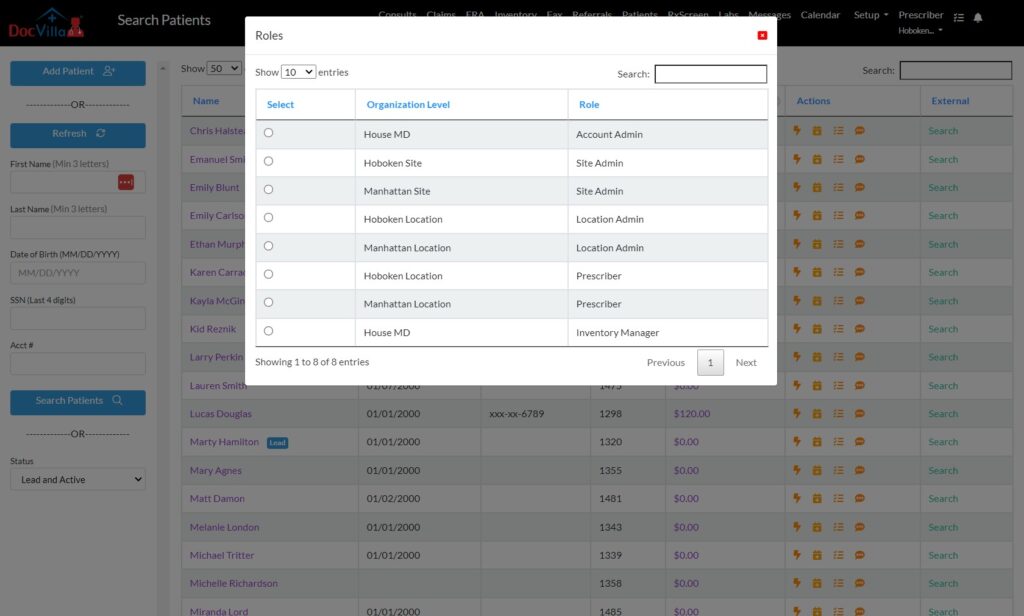Click the Date of Birth field

78,273
